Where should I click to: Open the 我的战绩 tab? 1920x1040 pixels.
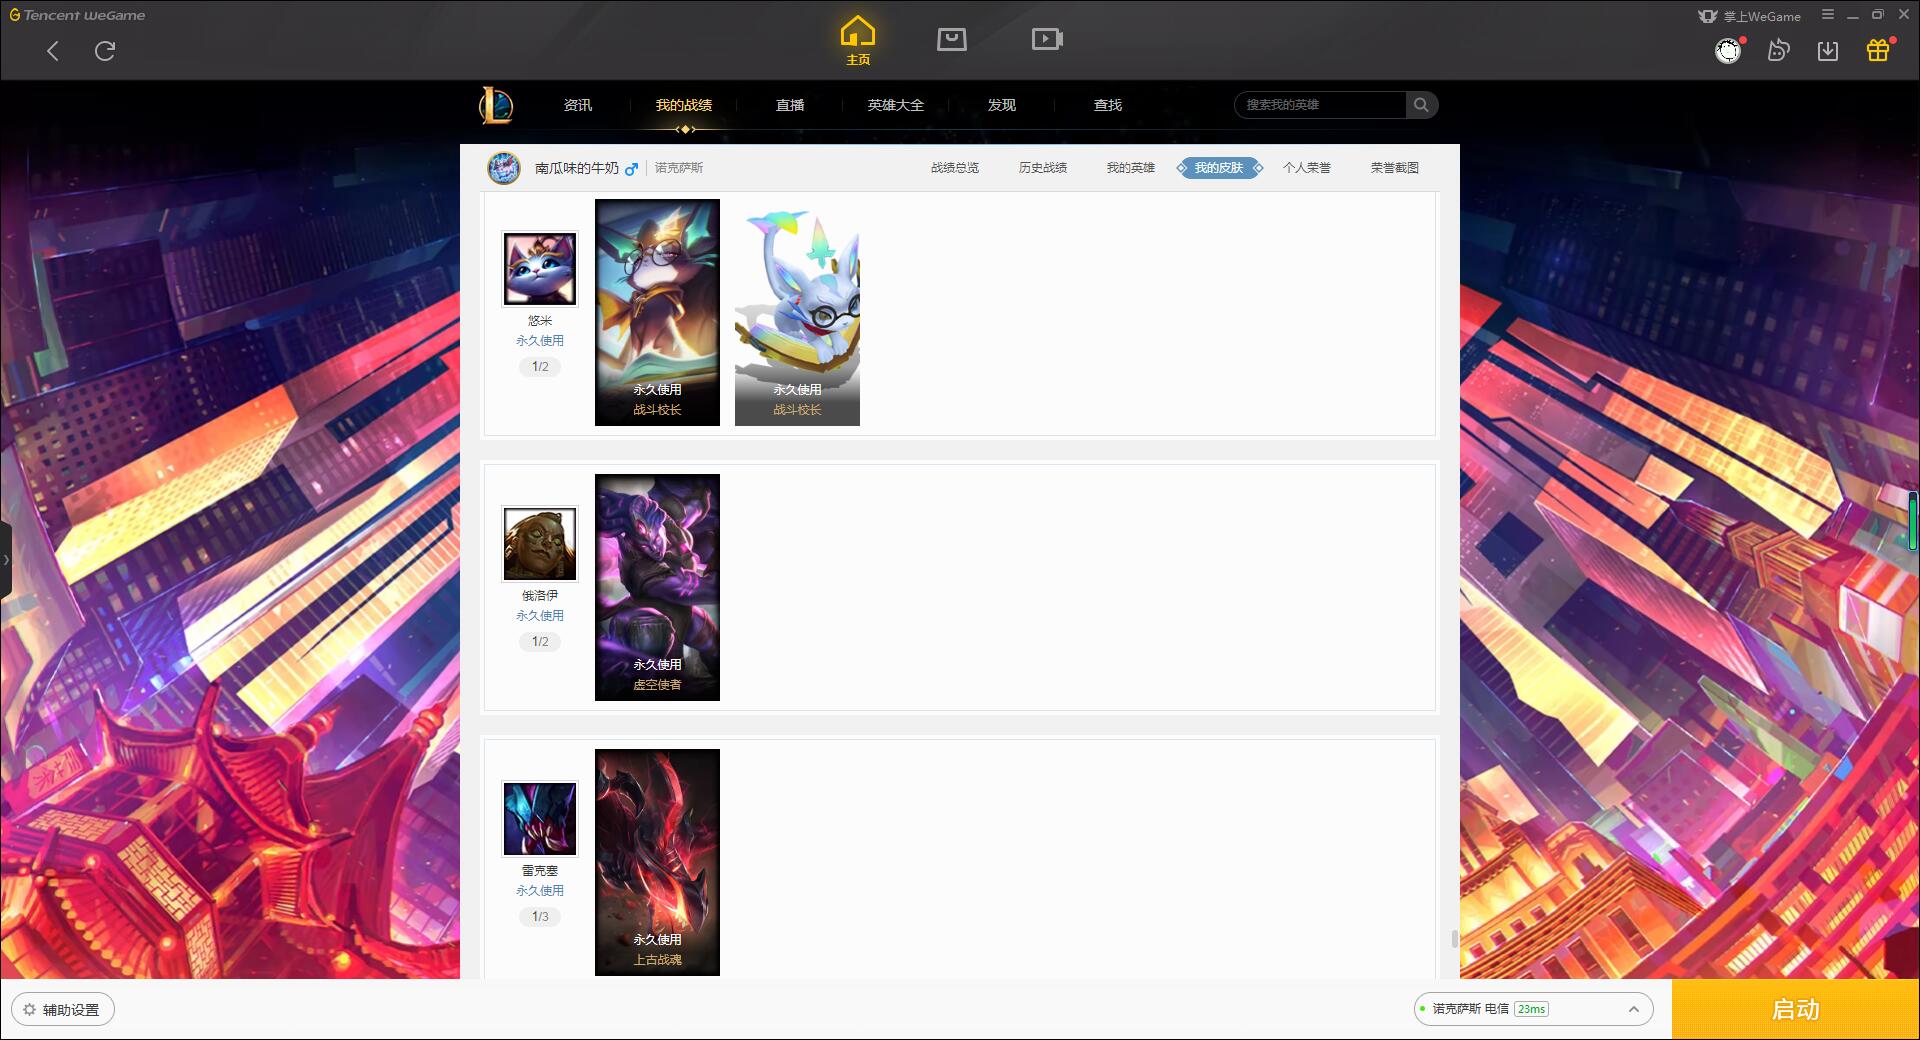684,105
